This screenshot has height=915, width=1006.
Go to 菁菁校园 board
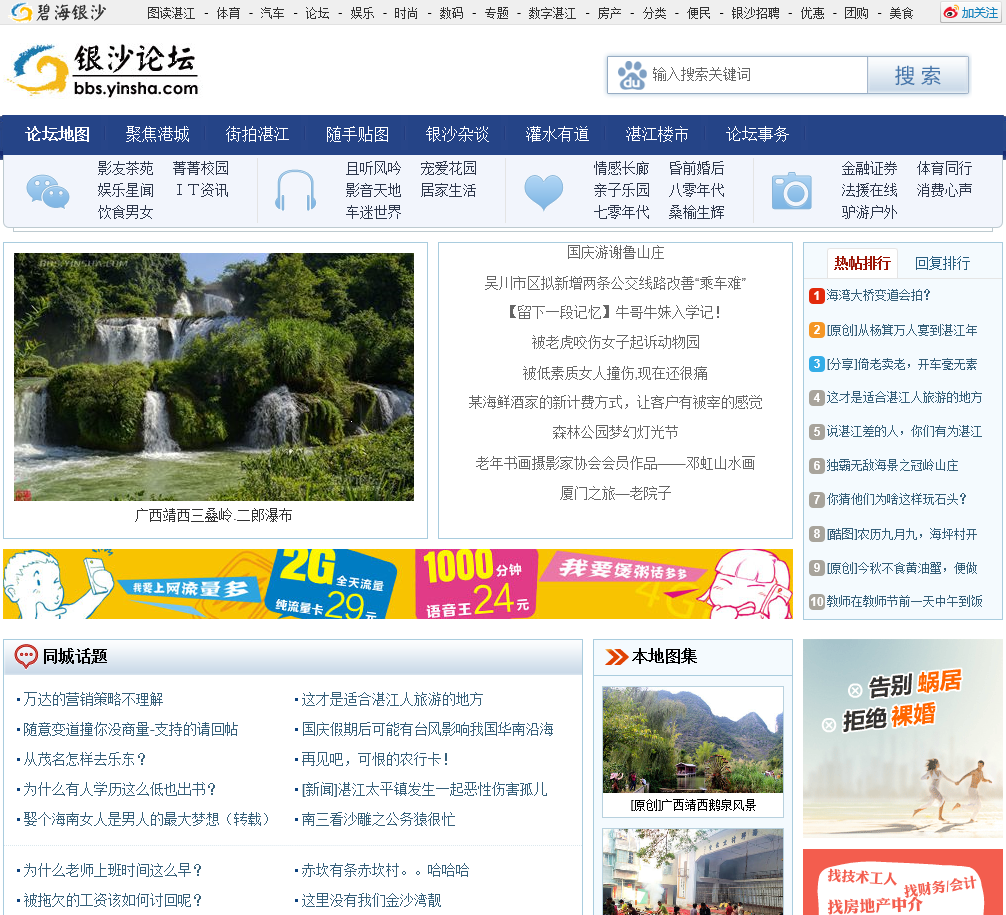[x=201, y=168]
